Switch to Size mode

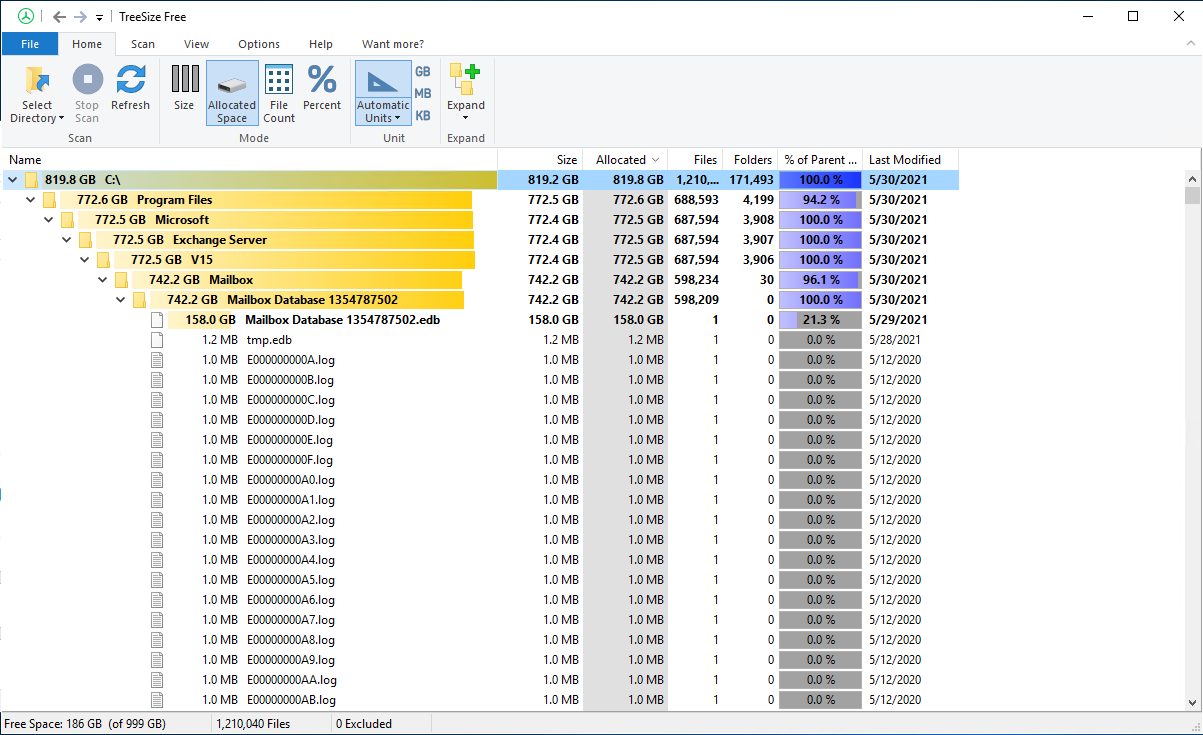[x=184, y=87]
